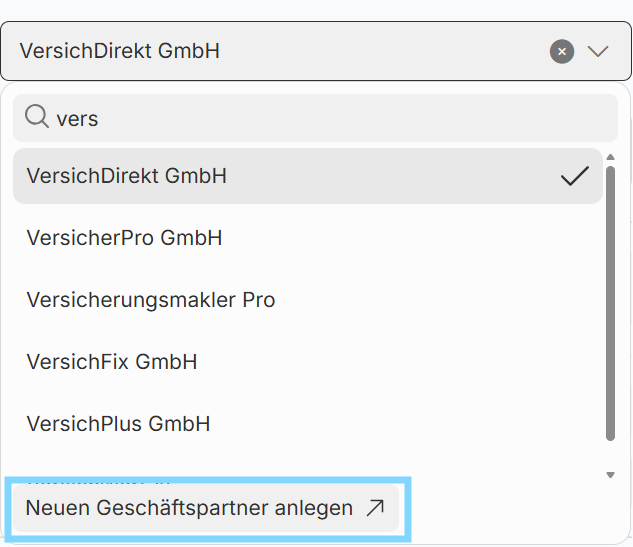The image size is (633, 547).
Task: Select the Versicherungsmakler Pro option
Action: pos(151,300)
